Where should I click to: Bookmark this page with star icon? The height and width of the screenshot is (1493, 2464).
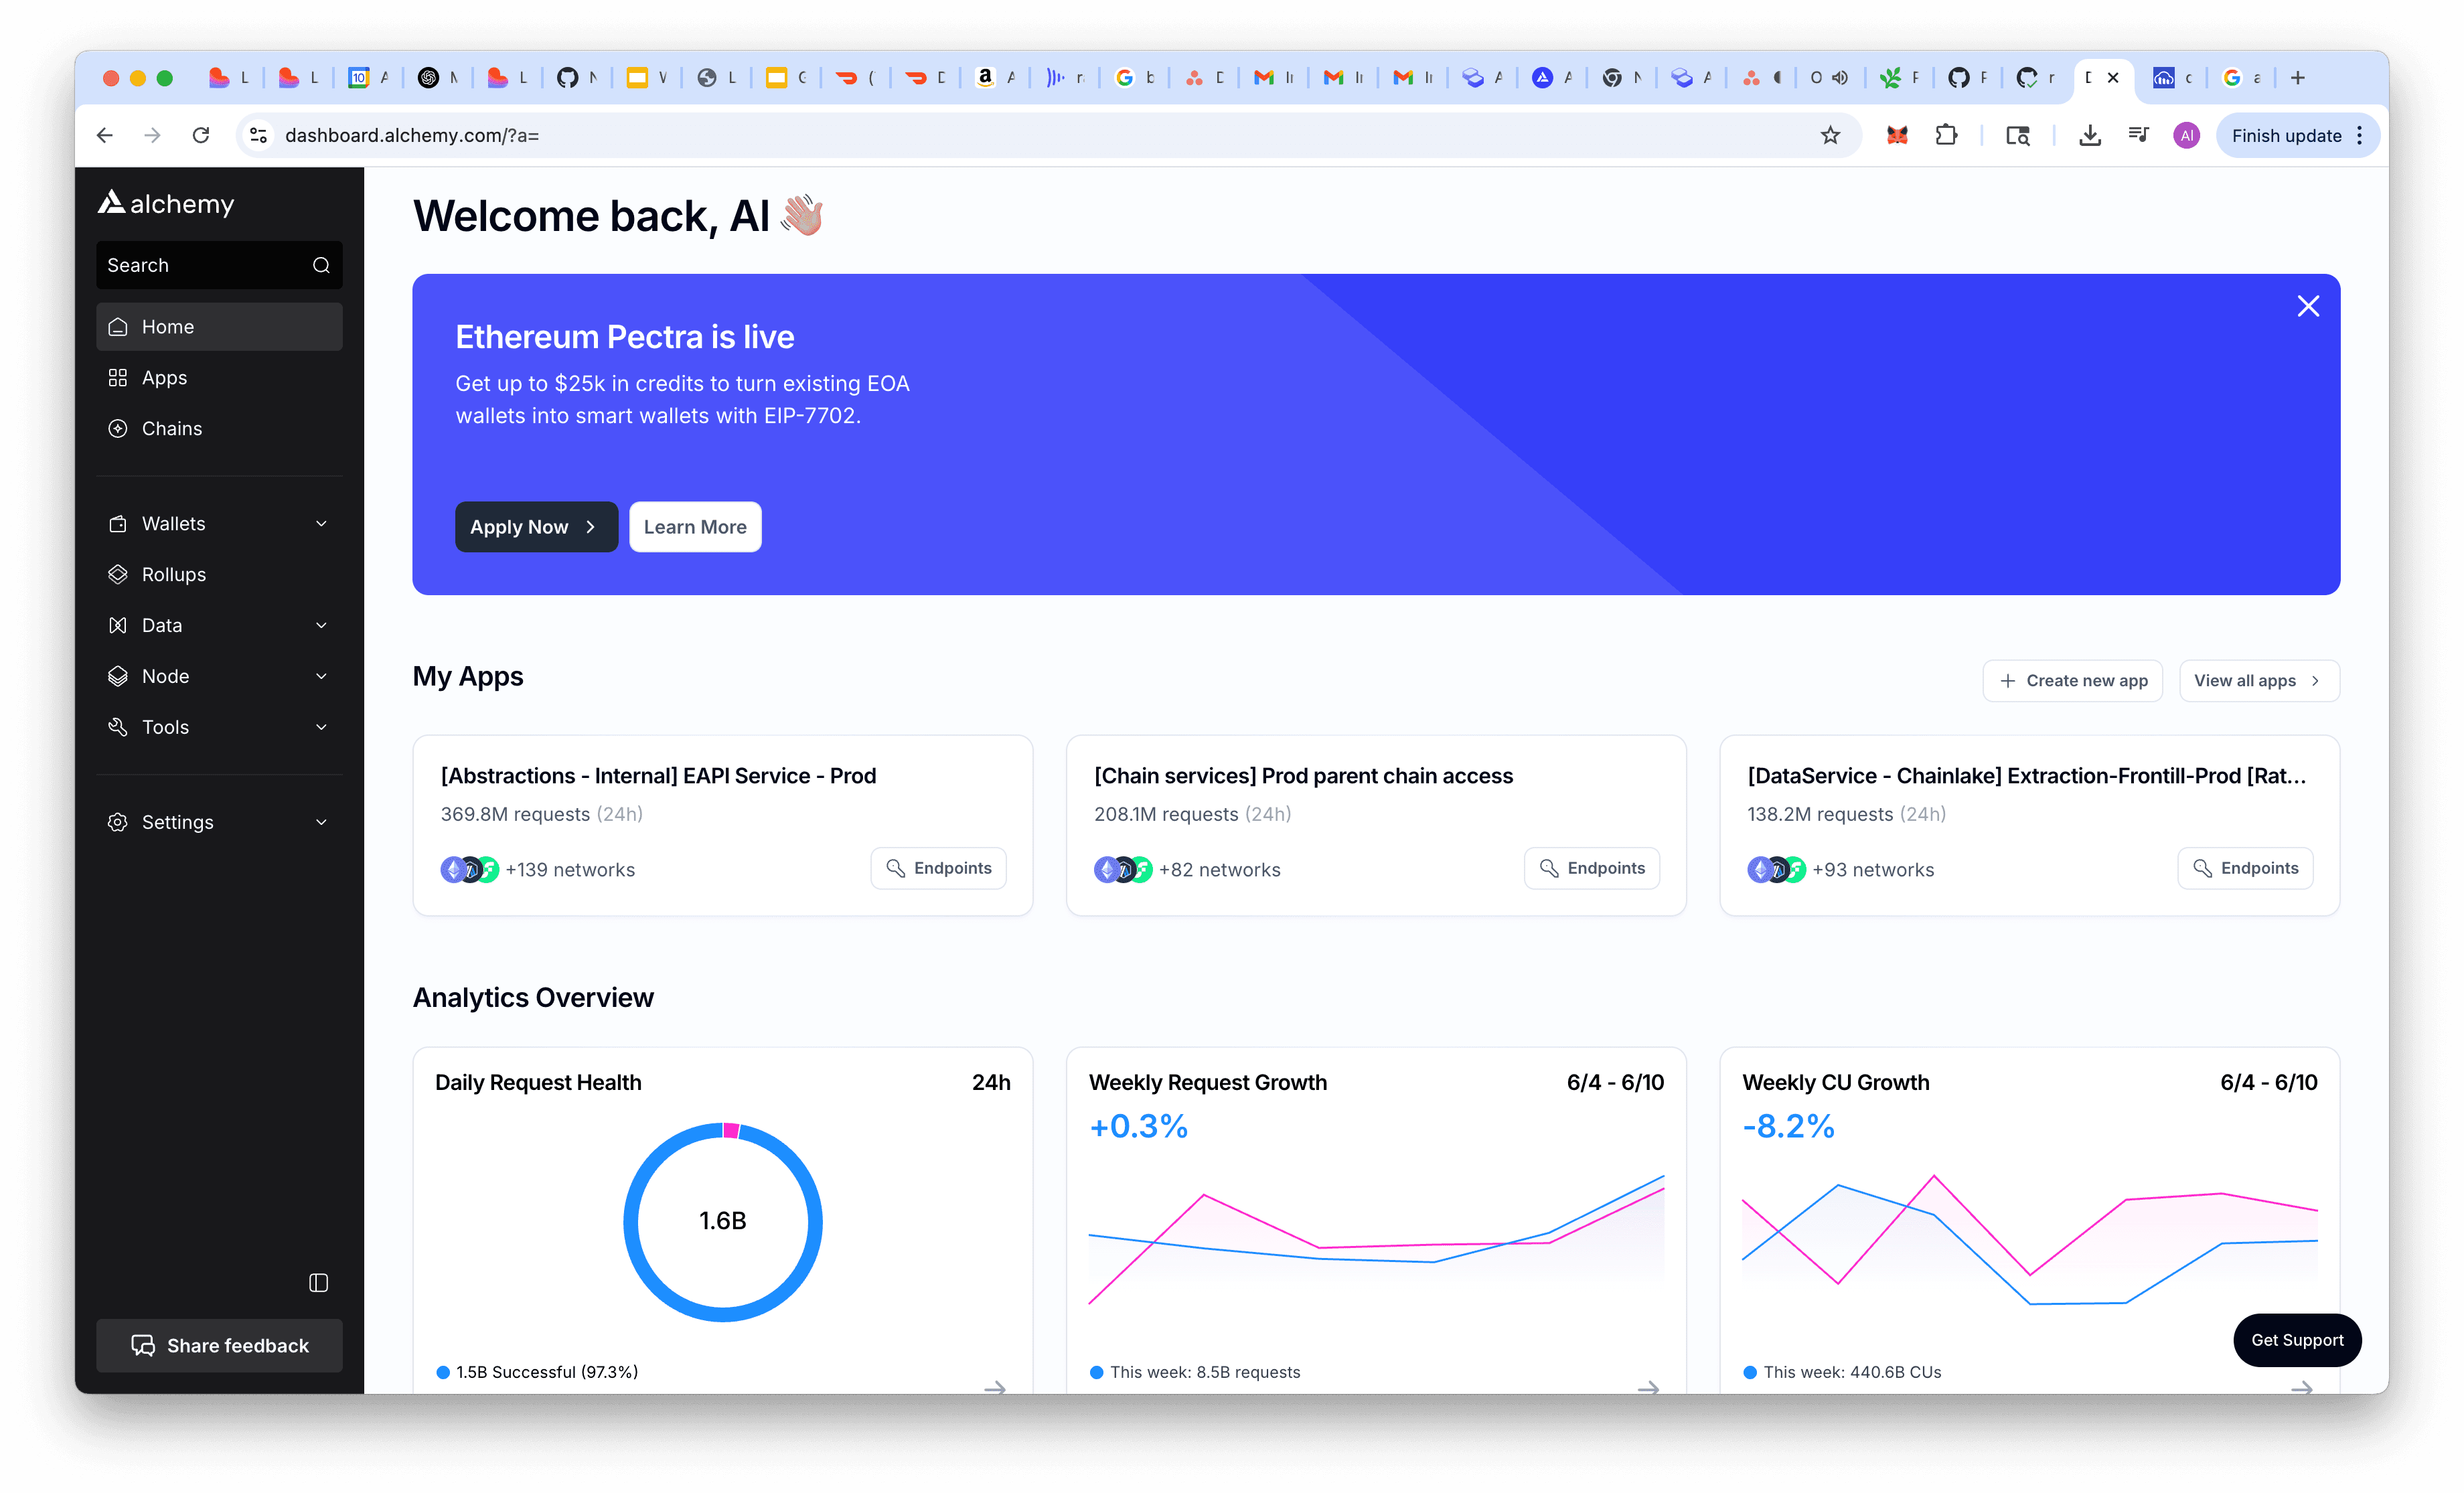1830,135
